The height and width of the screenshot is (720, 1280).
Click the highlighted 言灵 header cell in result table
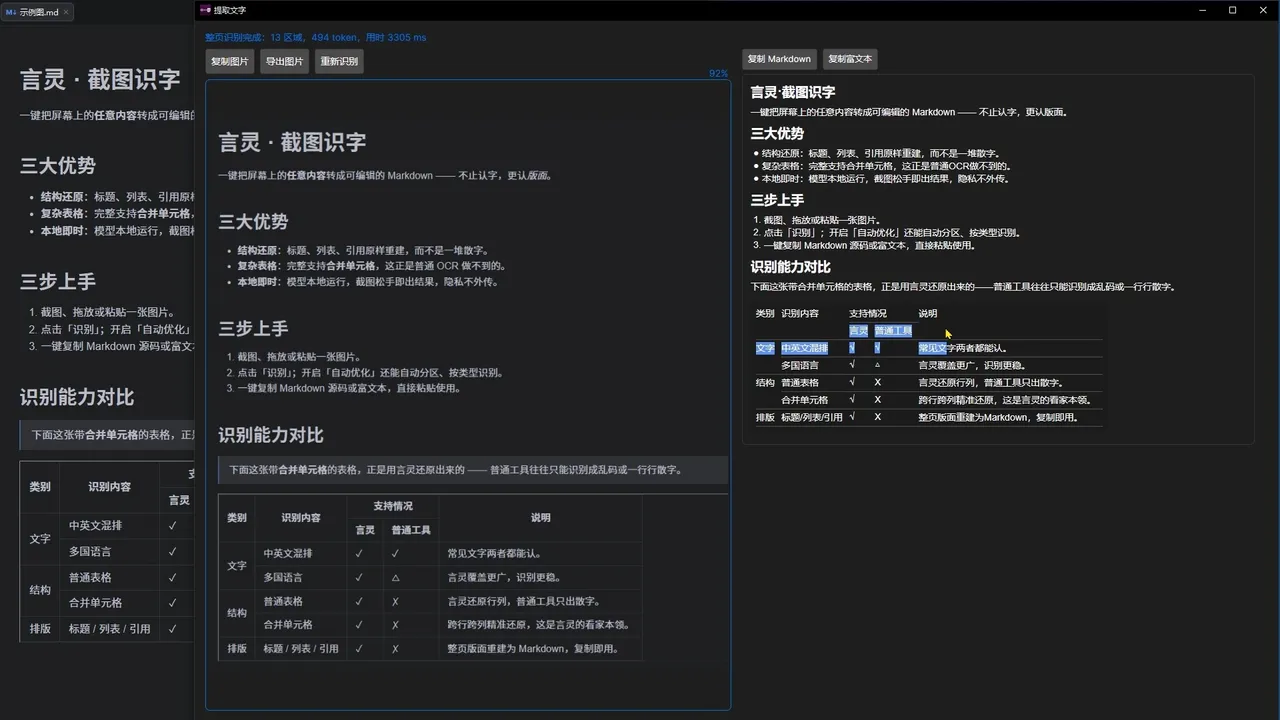click(x=858, y=331)
